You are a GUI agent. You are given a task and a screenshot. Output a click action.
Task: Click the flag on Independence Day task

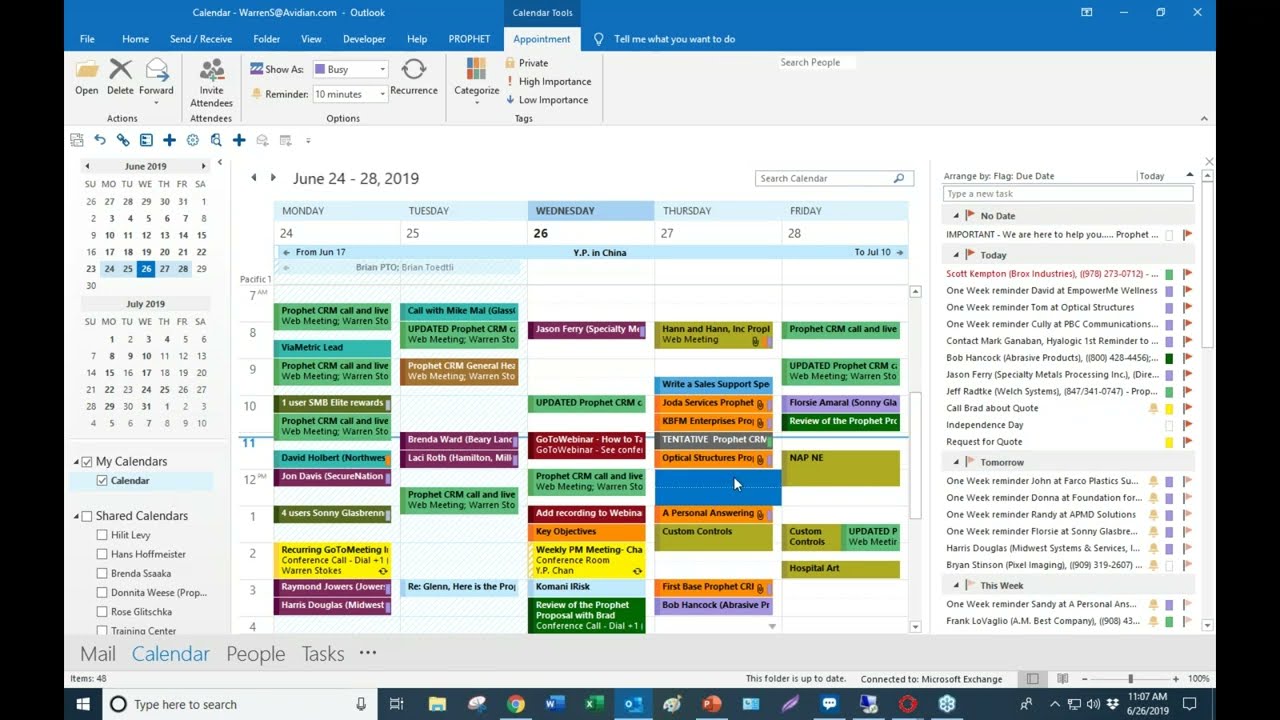1187,425
